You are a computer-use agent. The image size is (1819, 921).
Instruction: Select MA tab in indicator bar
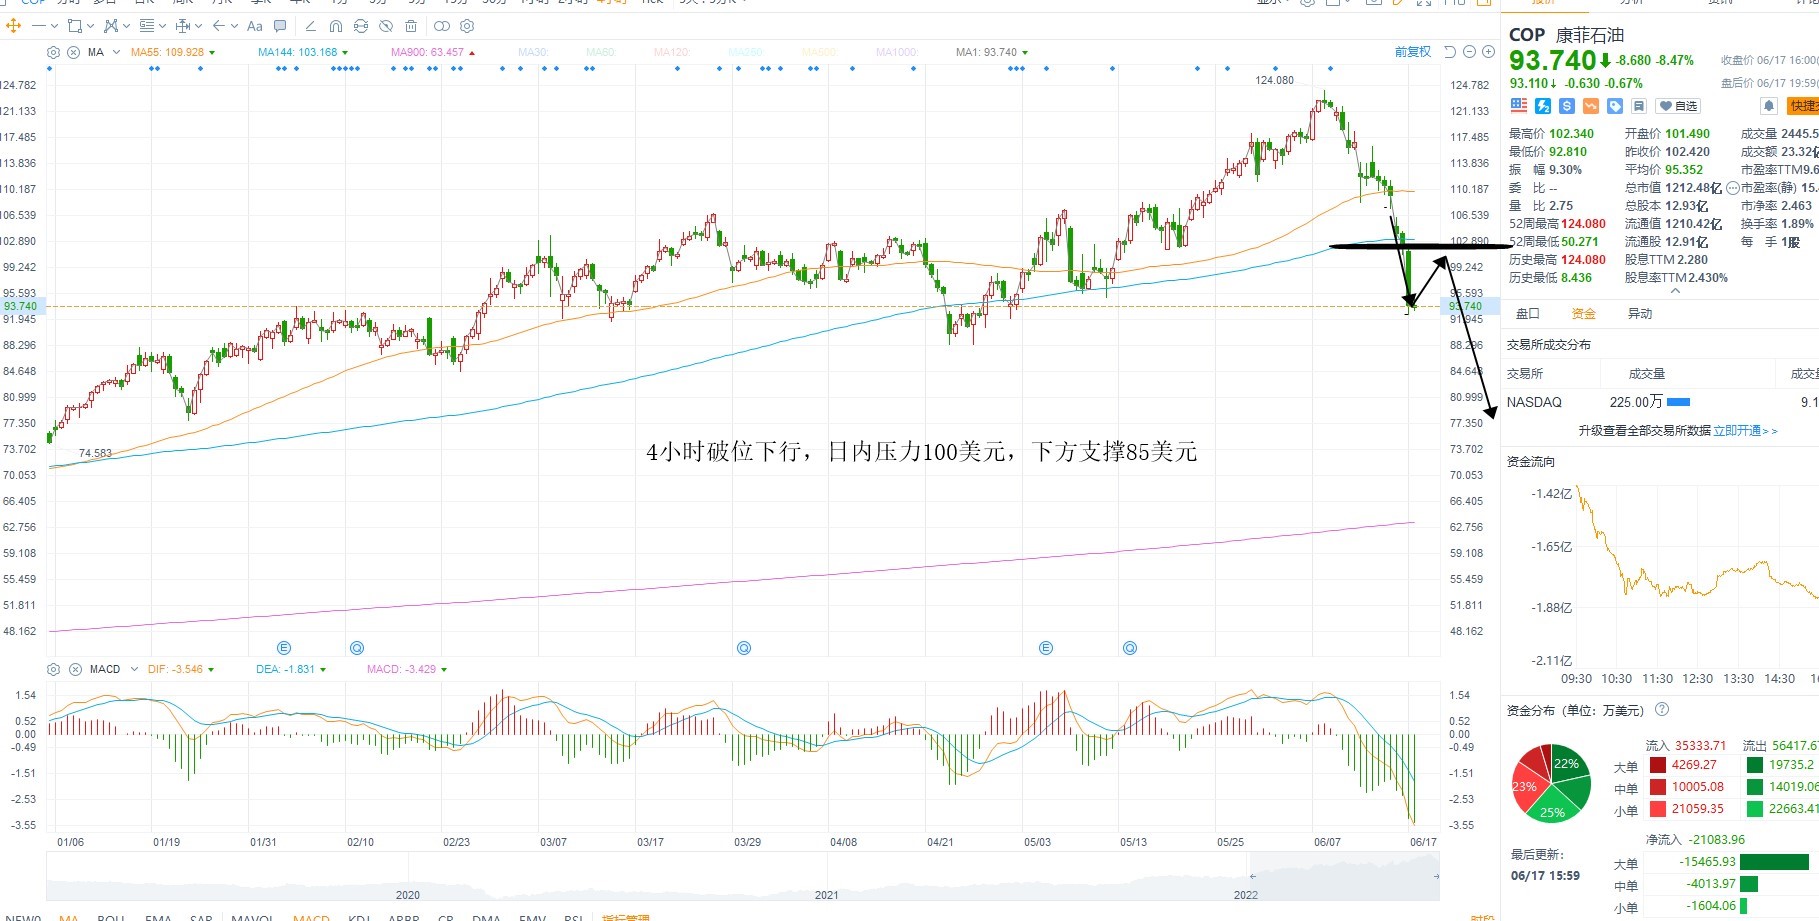(x=68, y=916)
